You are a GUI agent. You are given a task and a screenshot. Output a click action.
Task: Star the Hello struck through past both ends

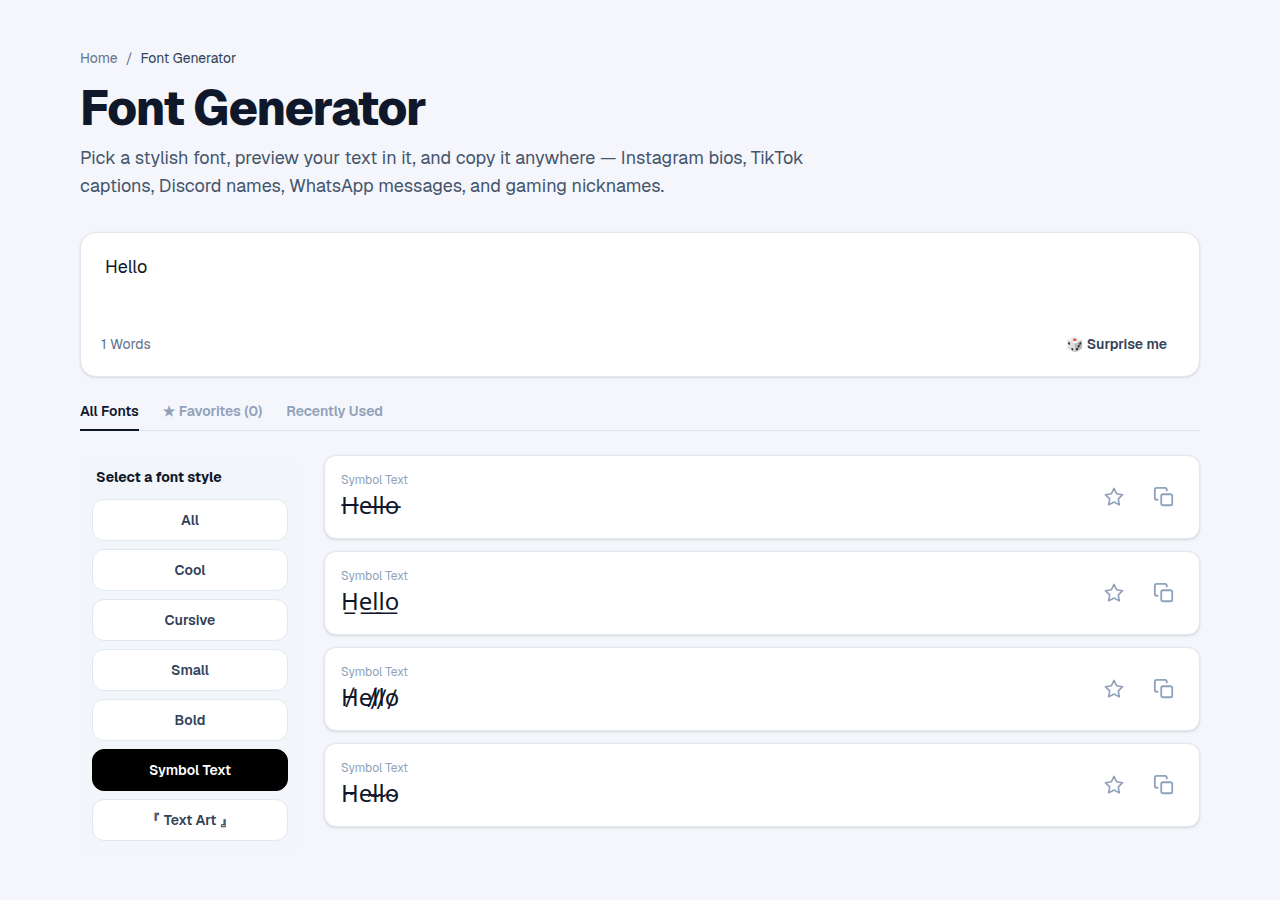point(1114,497)
